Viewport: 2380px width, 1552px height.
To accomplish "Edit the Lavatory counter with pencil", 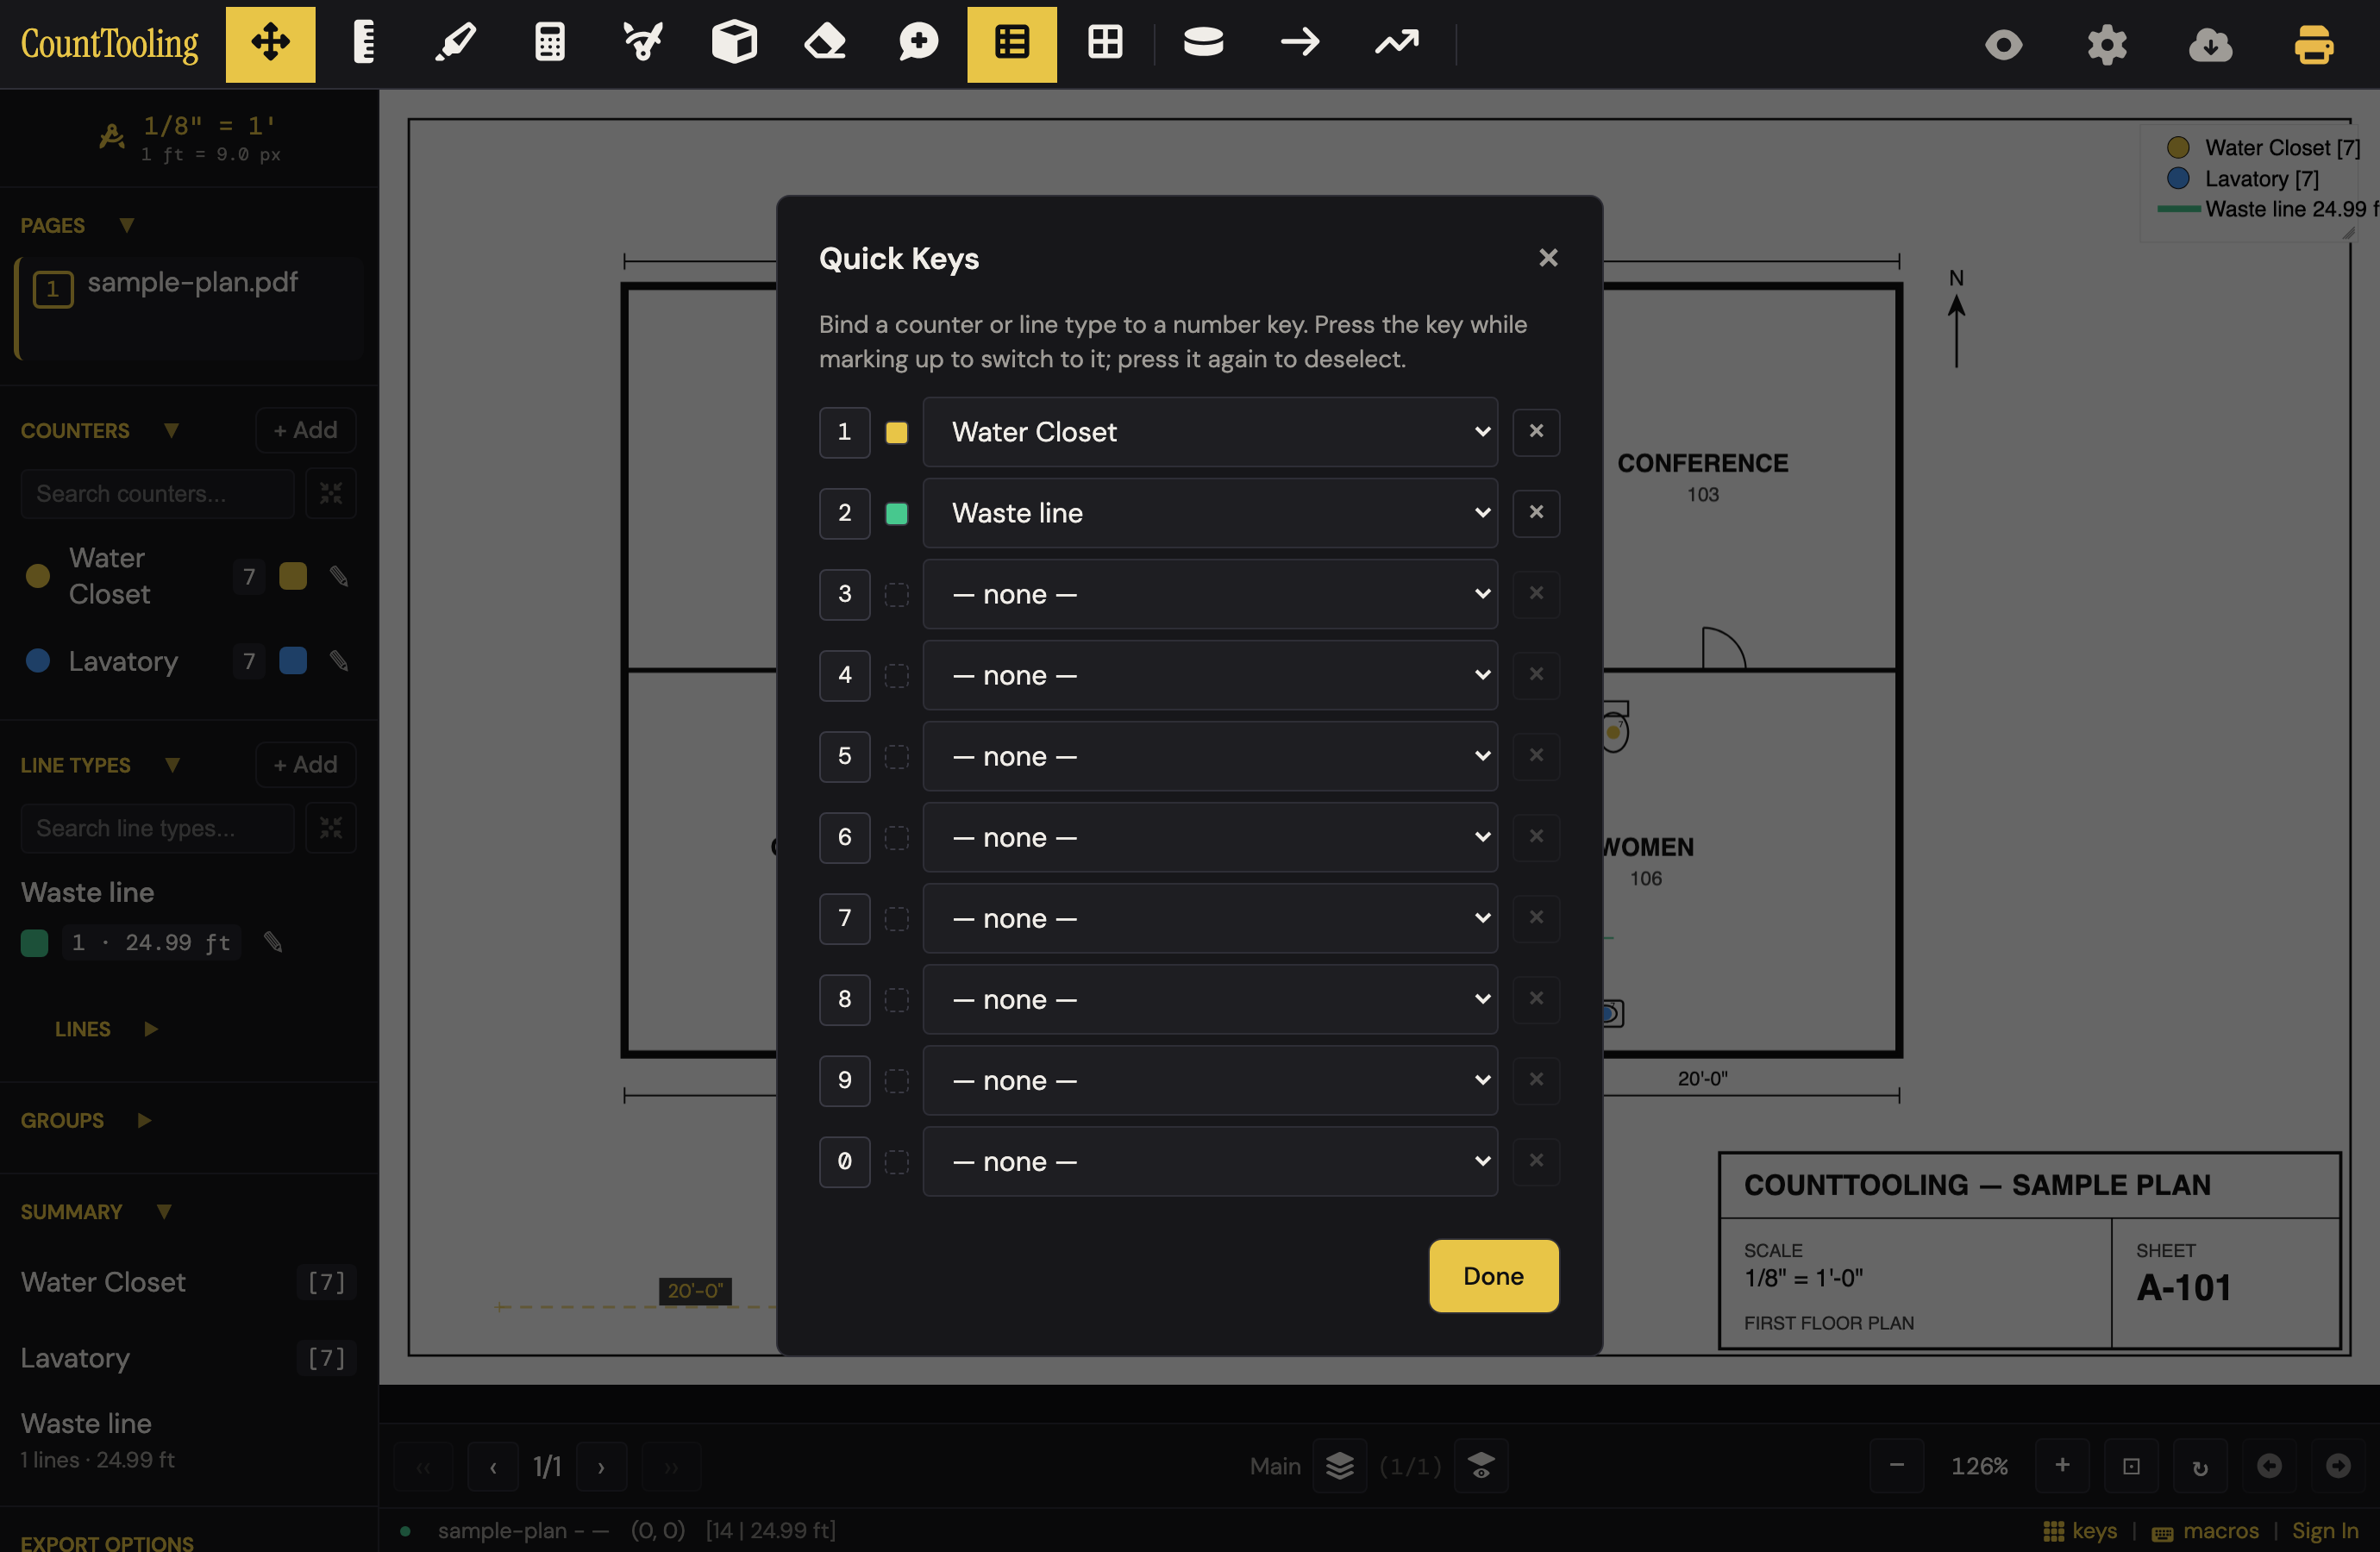I will [339, 661].
